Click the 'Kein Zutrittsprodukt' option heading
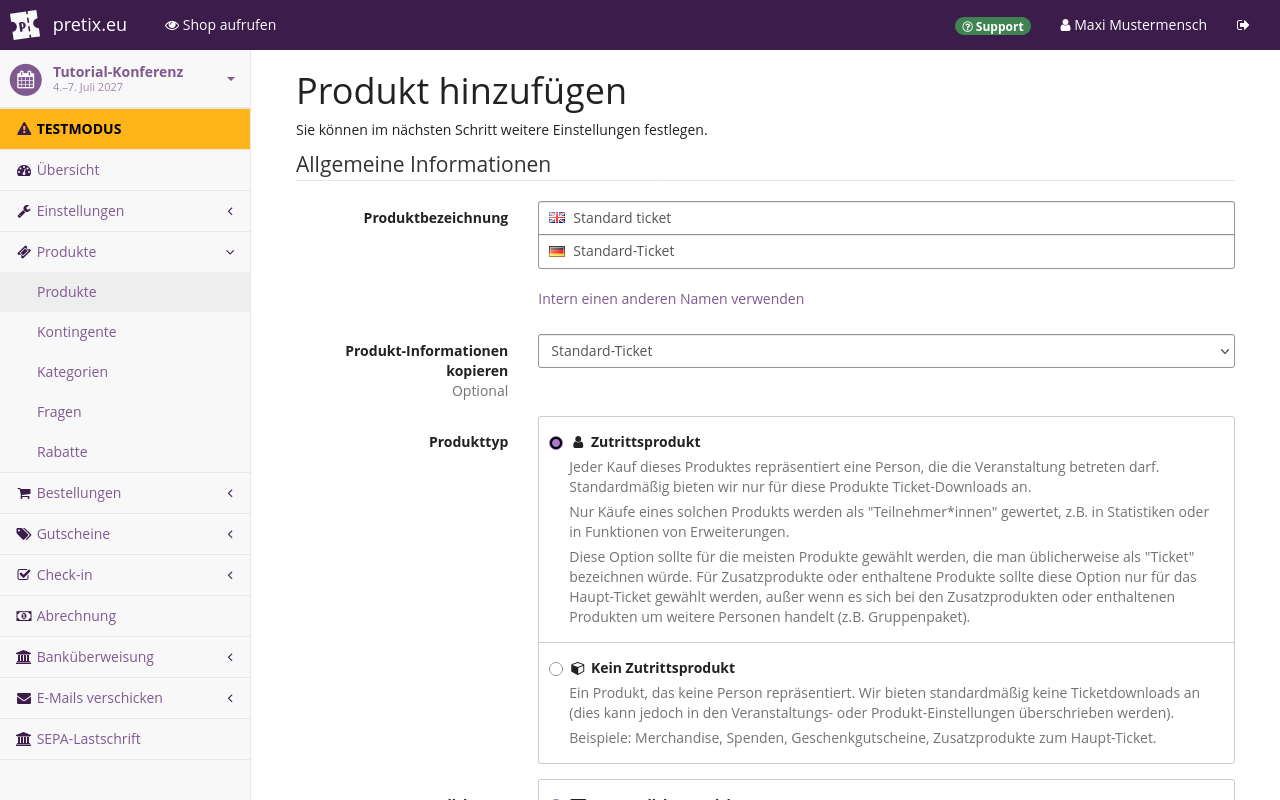Image resolution: width=1280 pixels, height=800 pixels. click(663, 668)
